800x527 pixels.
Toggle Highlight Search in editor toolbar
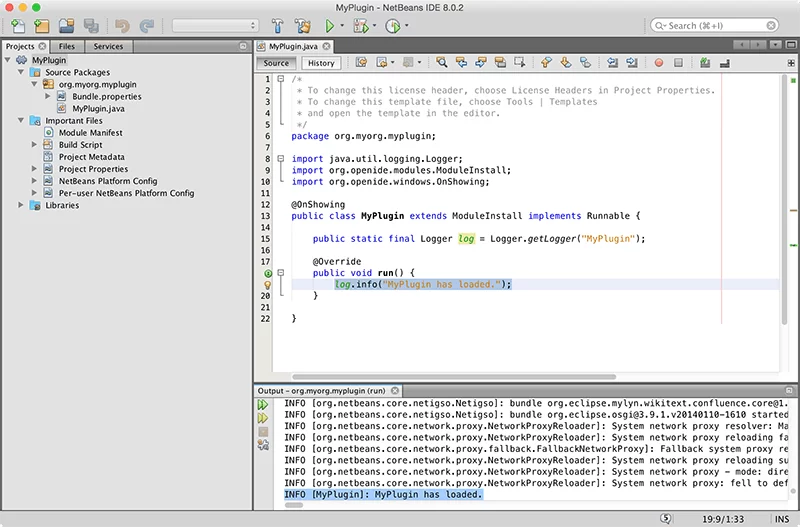tap(500, 63)
